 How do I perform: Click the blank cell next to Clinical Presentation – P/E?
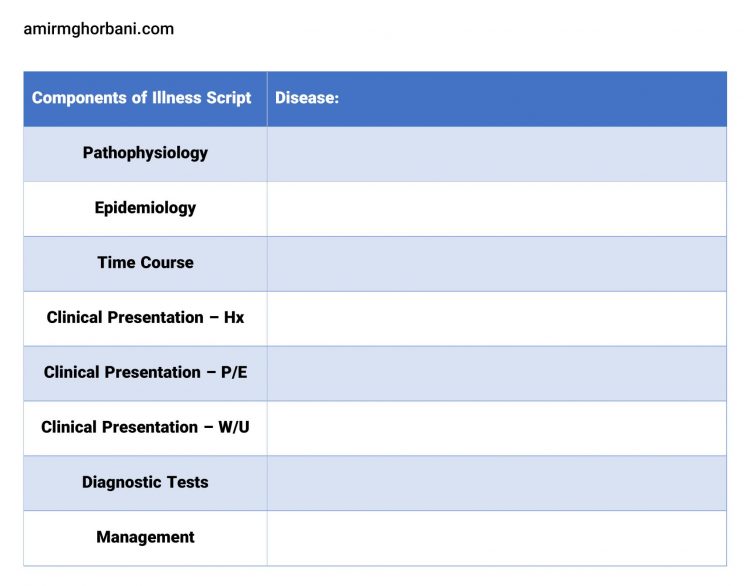click(x=496, y=373)
